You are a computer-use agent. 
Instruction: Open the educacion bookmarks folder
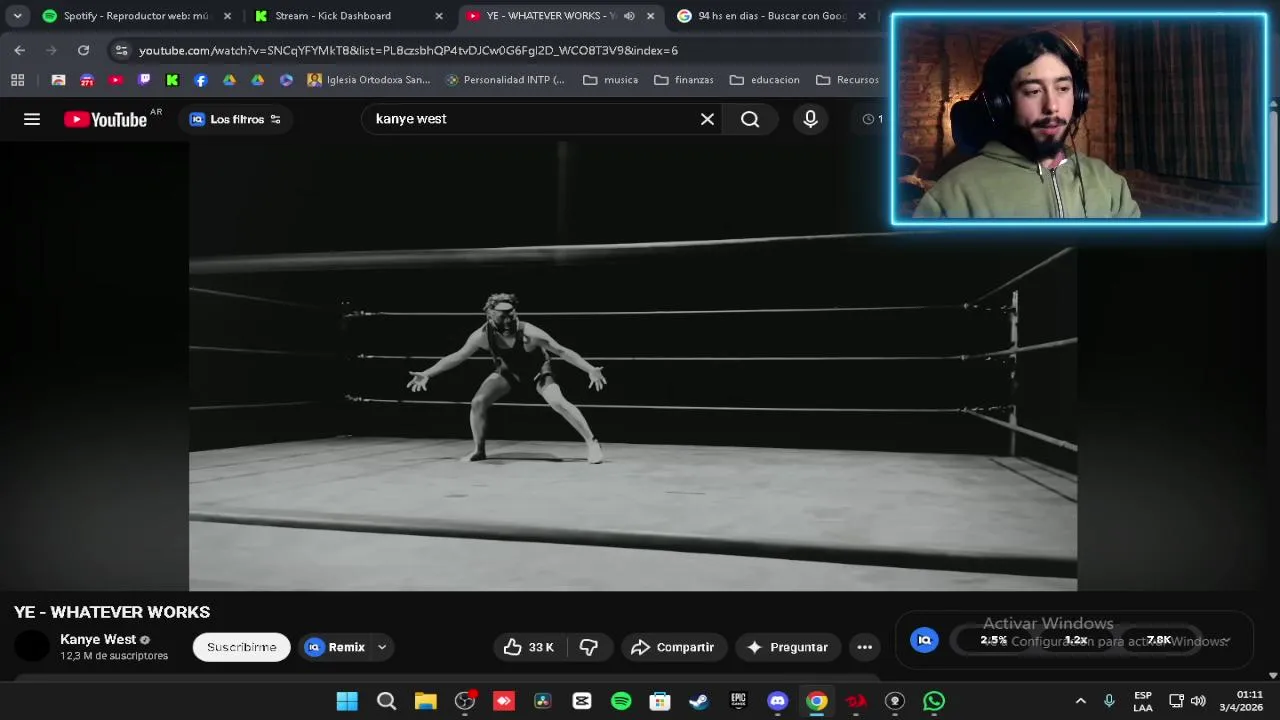tap(765, 80)
